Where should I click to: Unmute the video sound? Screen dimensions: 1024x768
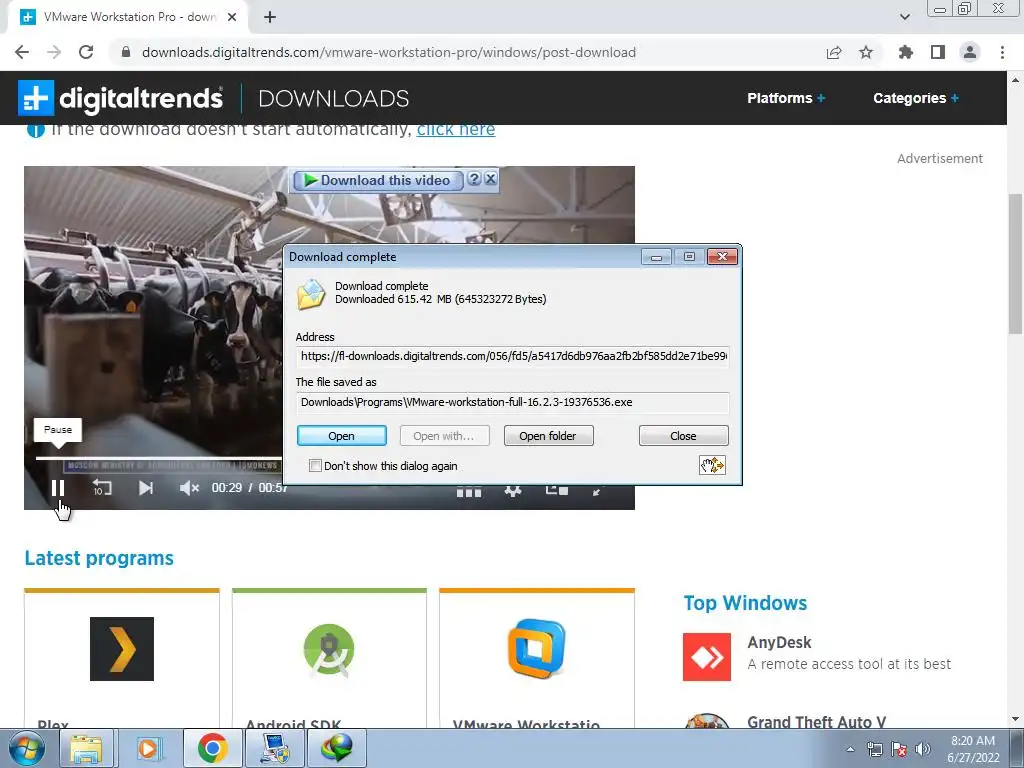[189, 488]
